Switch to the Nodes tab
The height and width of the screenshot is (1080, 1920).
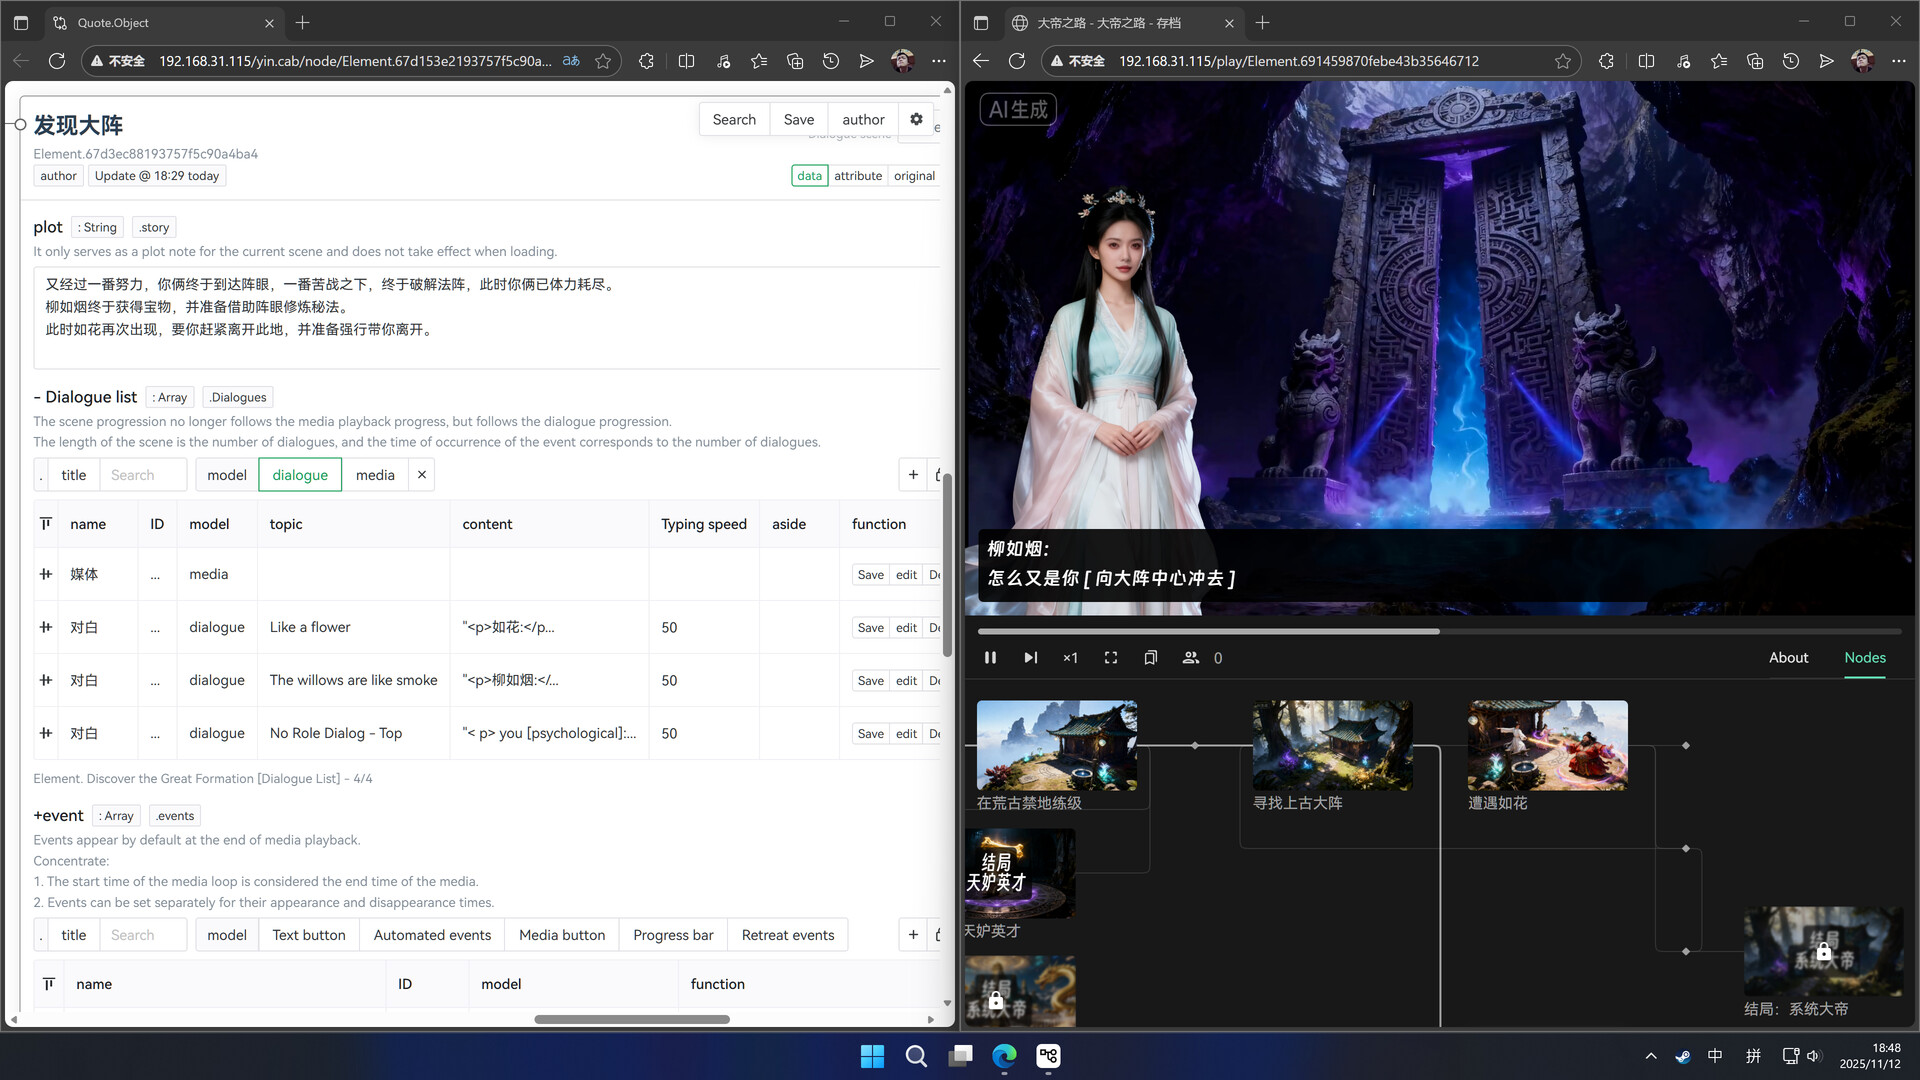pyautogui.click(x=1864, y=657)
